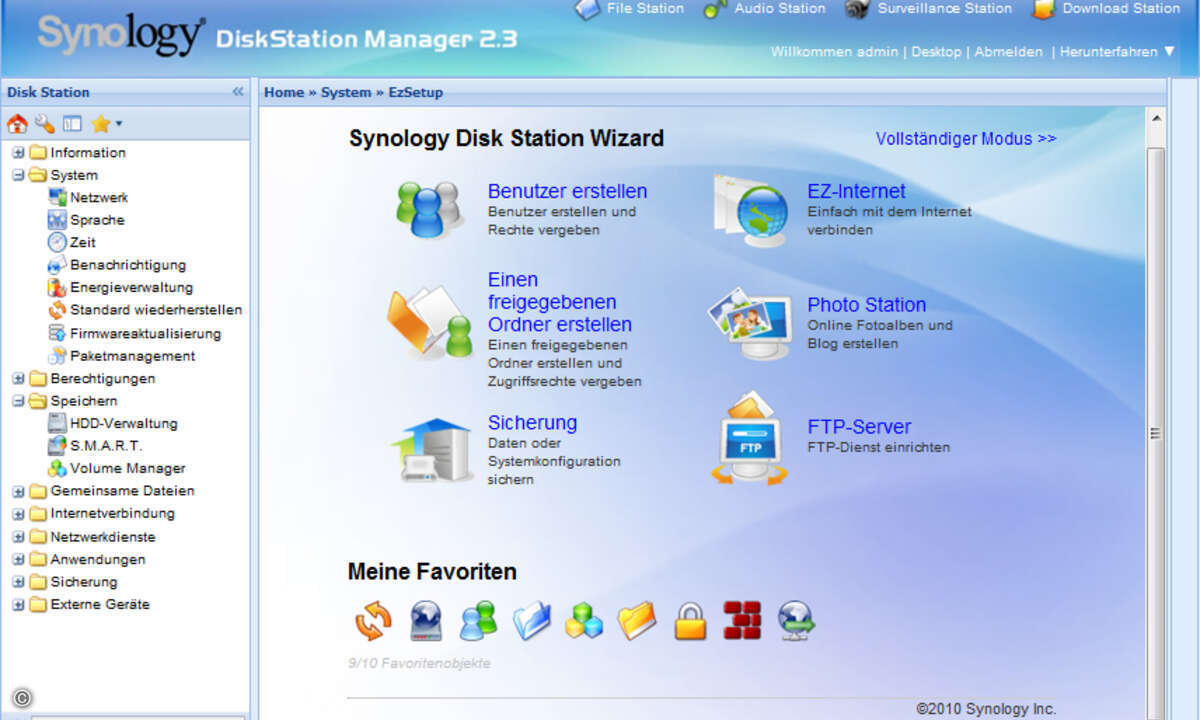Click Einen freigegebenen Ordner erstellen link
Viewport: 1200px width, 720px height.
560,302
